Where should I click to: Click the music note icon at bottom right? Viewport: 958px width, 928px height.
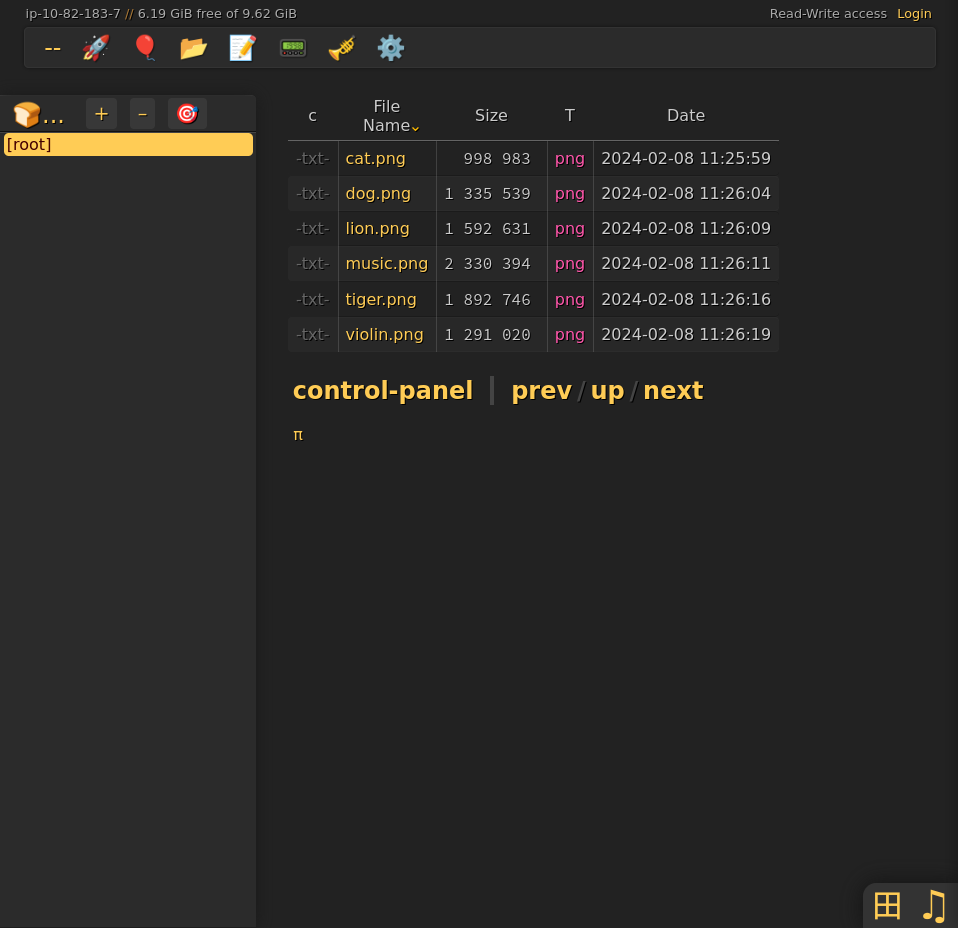[x=934, y=905]
